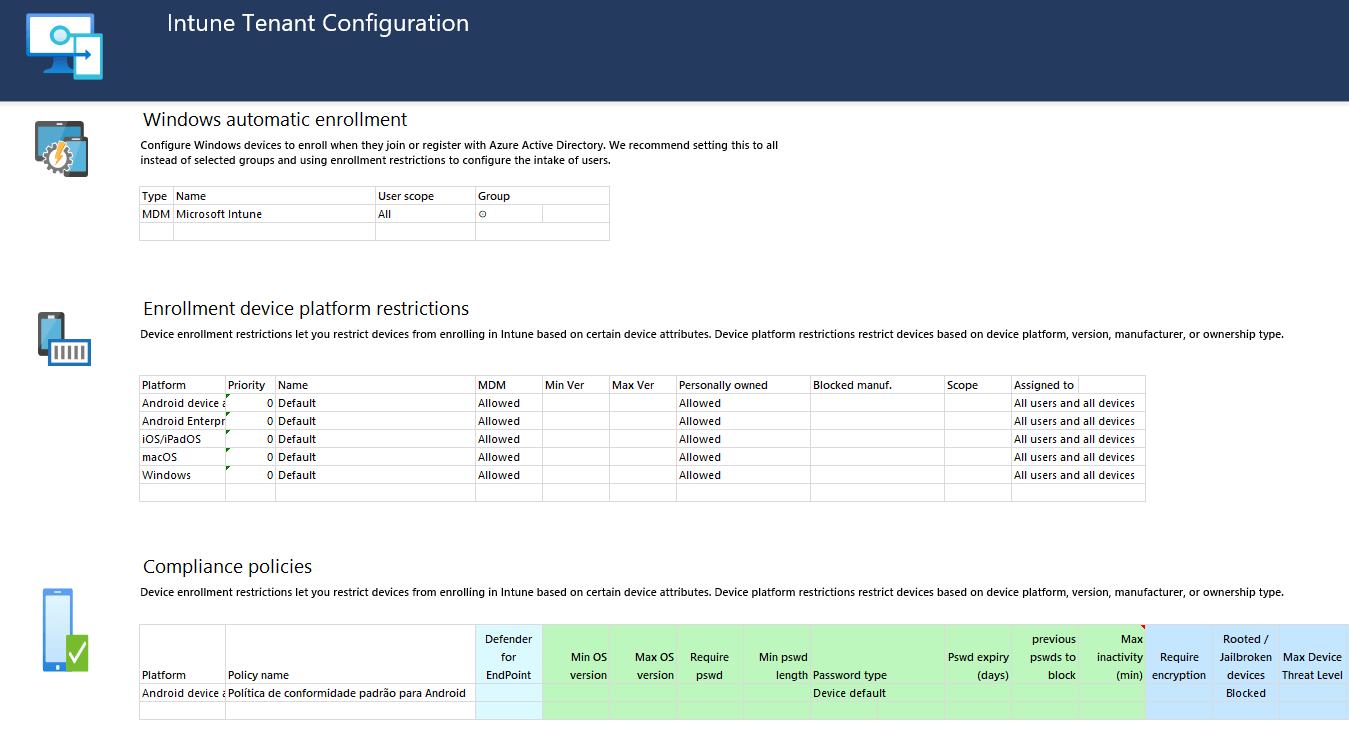Click the Max OS version column header
This screenshot has height=738, width=1349.
[x=643, y=655]
